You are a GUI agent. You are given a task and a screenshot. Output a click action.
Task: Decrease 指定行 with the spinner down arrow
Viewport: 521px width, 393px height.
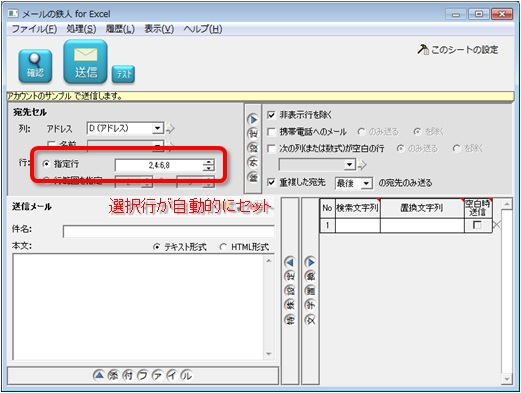(209, 168)
